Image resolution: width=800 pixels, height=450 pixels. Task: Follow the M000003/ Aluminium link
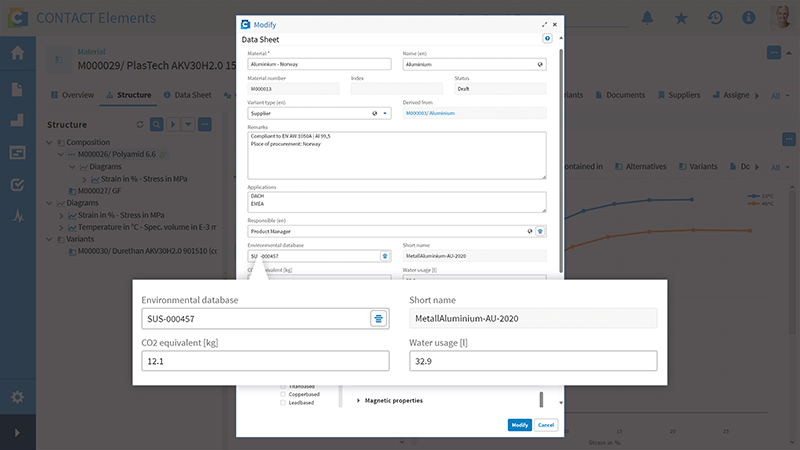[x=429, y=113]
